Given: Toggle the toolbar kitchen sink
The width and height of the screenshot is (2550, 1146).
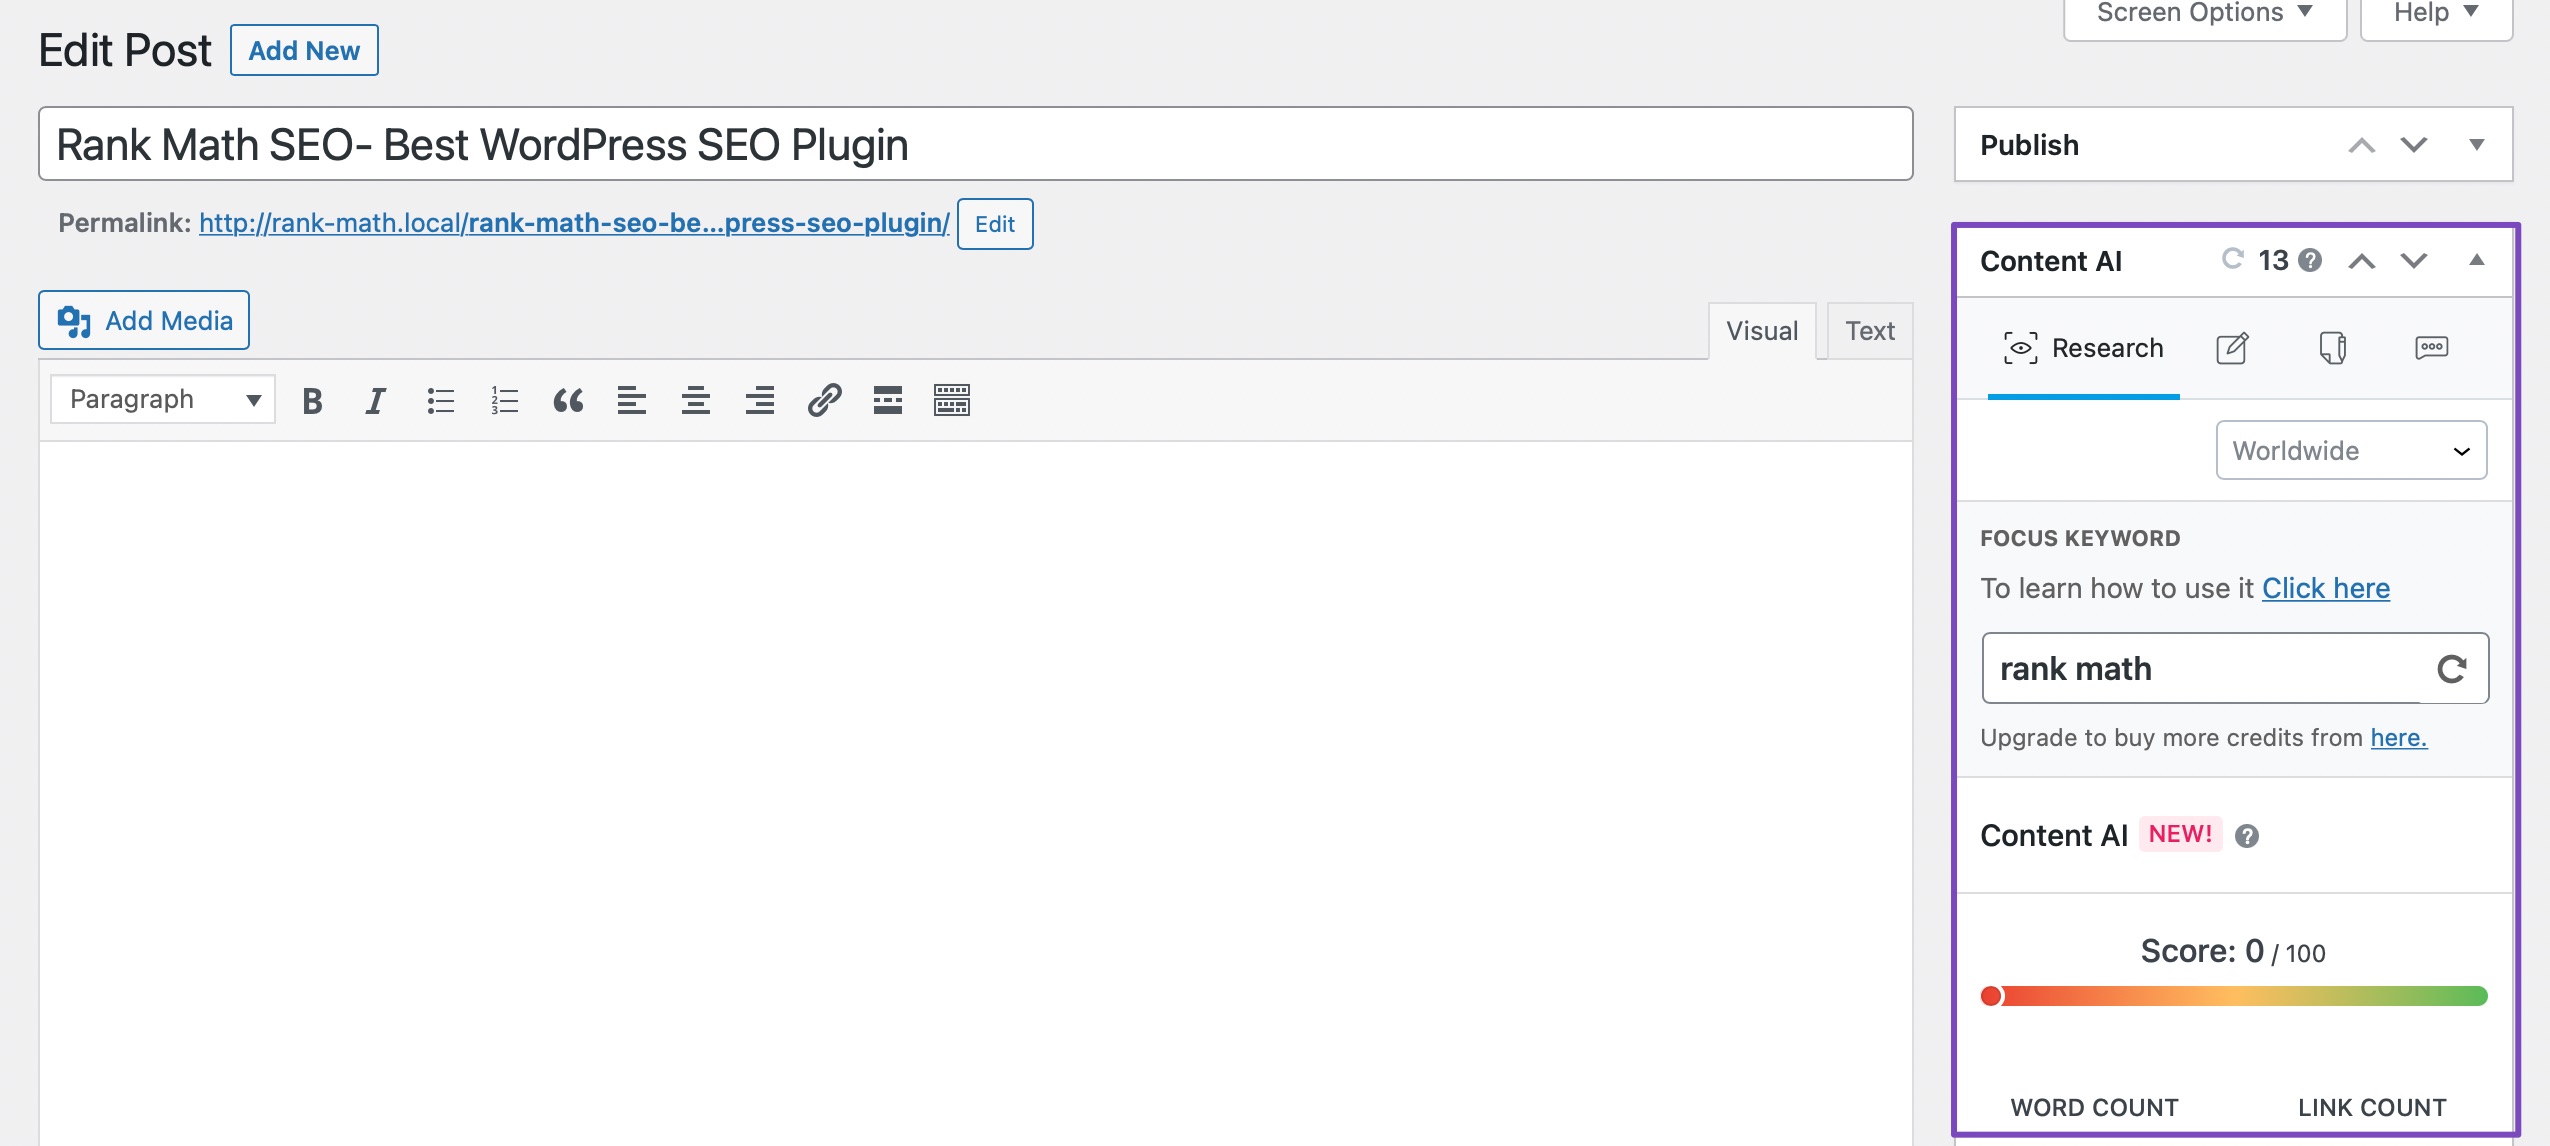Looking at the screenshot, I should coord(952,401).
